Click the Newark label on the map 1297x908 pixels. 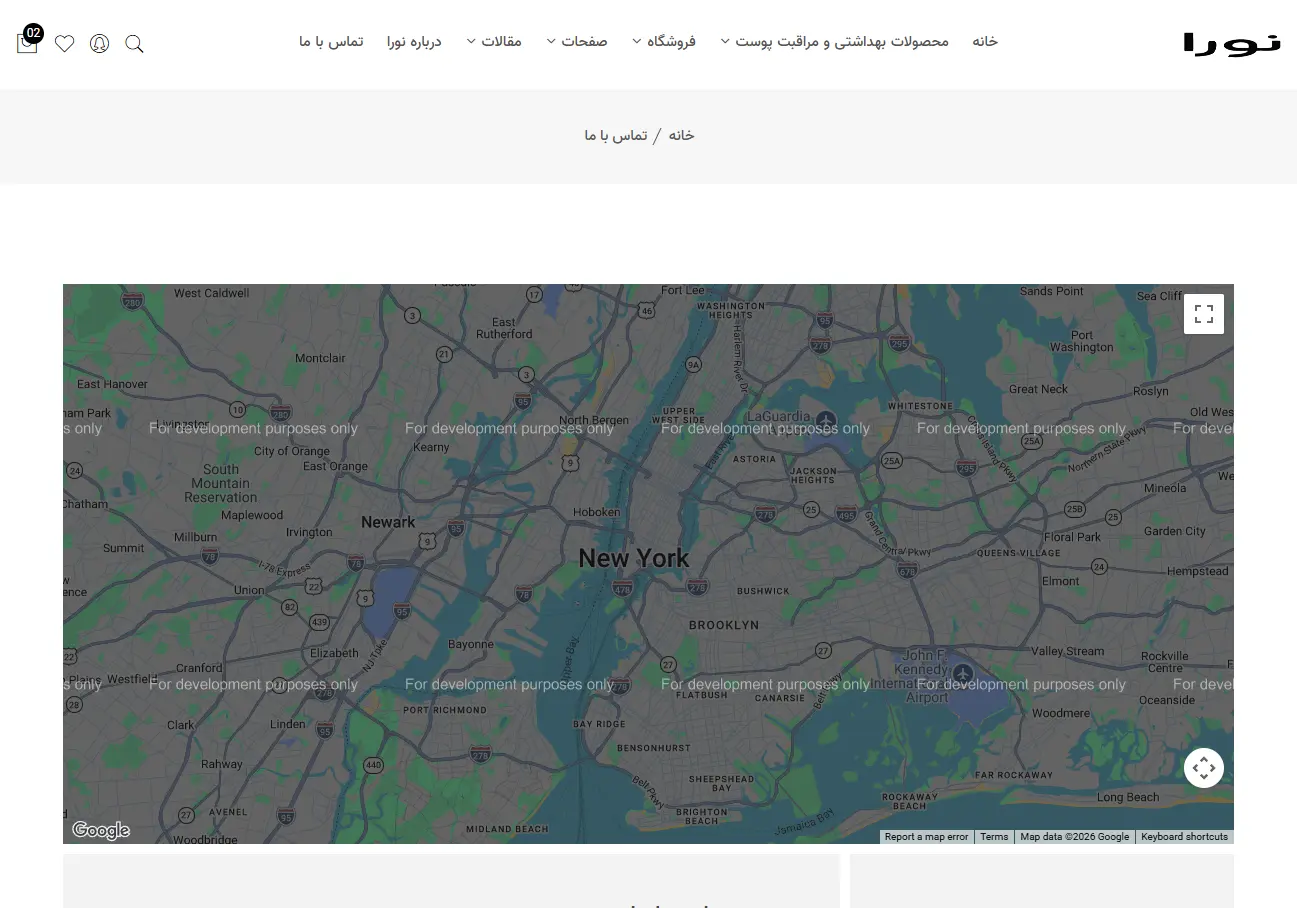click(x=388, y=522)
